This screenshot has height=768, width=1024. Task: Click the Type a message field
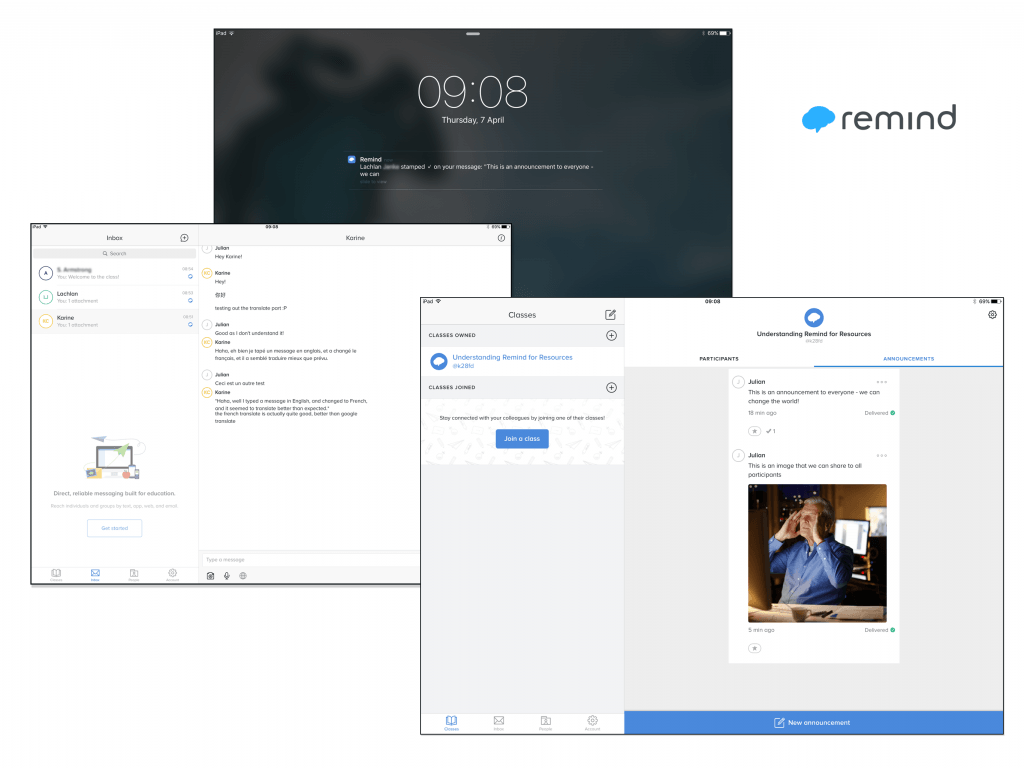(300, 558)
